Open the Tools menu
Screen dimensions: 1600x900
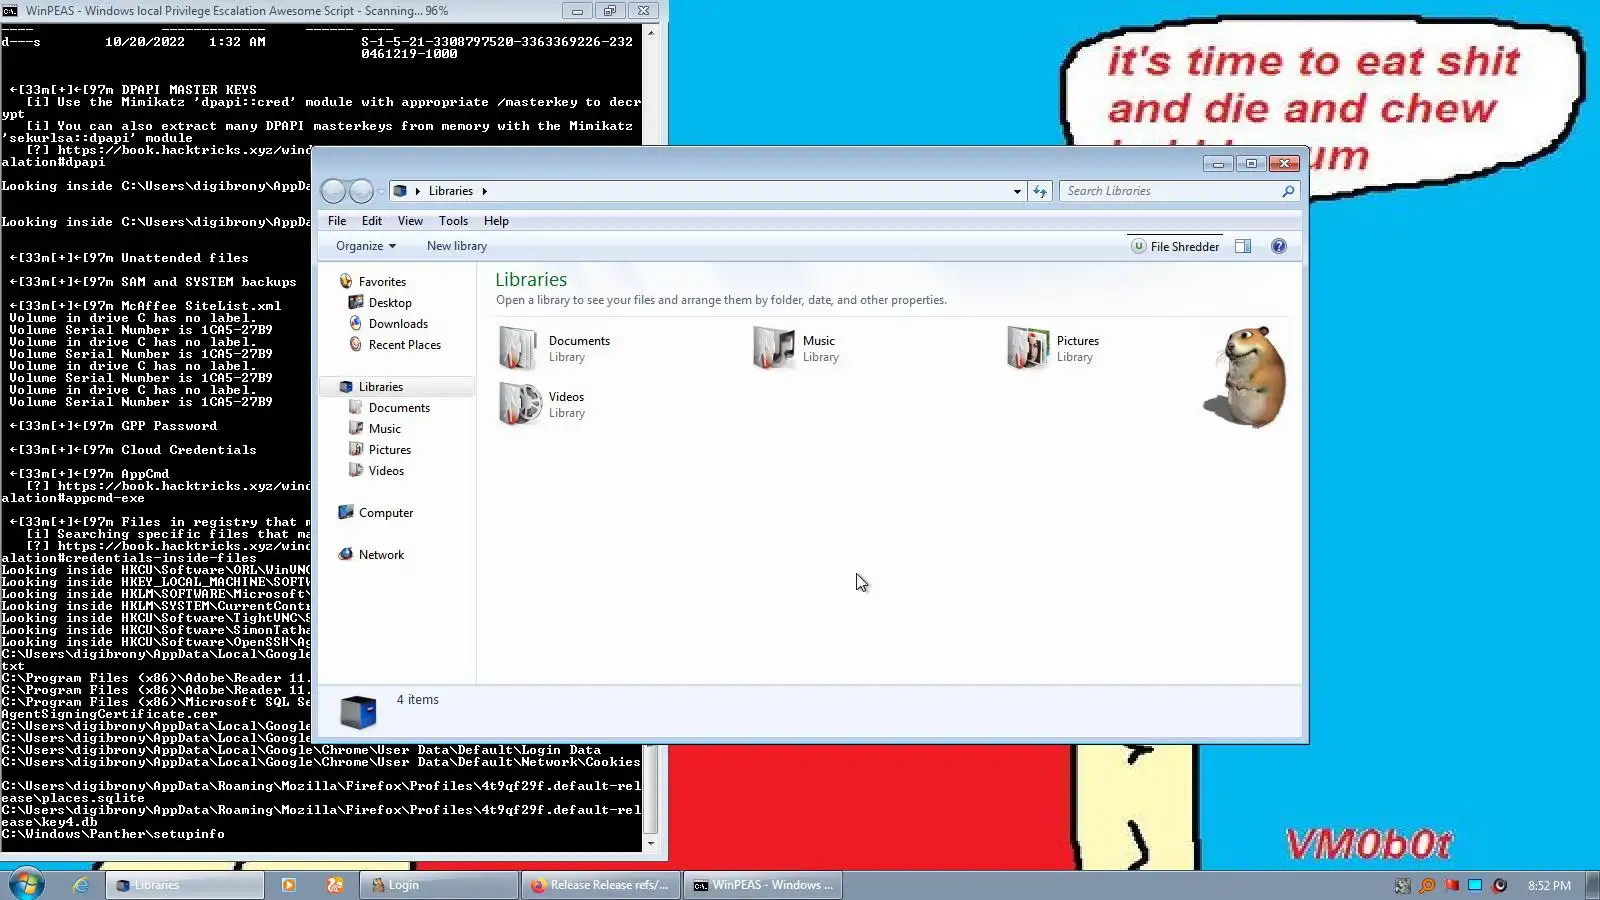(x=453, y=221)
